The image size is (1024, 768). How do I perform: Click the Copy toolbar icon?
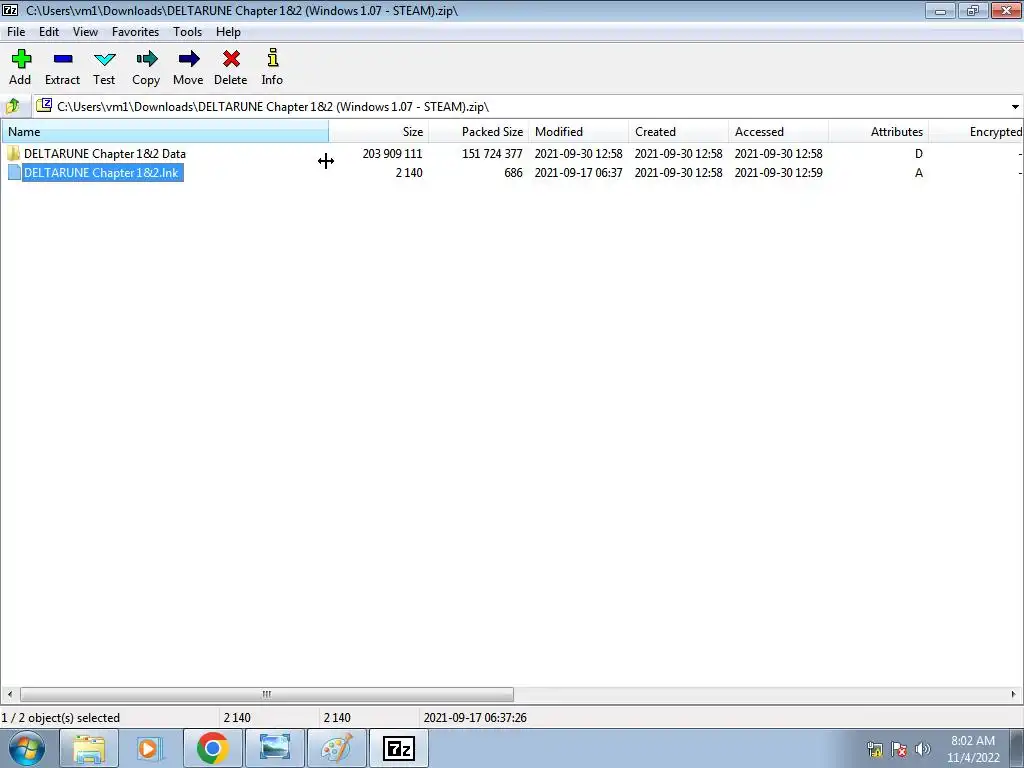tap(146, 59)
